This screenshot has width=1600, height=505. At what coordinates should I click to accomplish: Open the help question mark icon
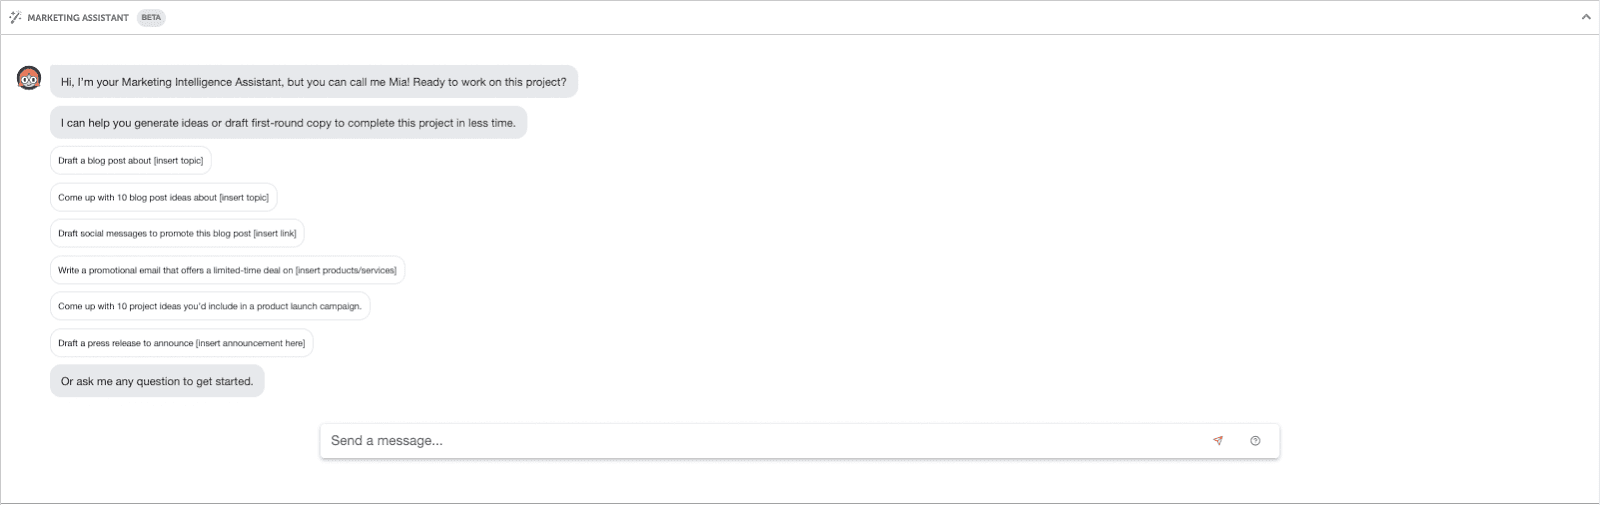pos(1255,441)
